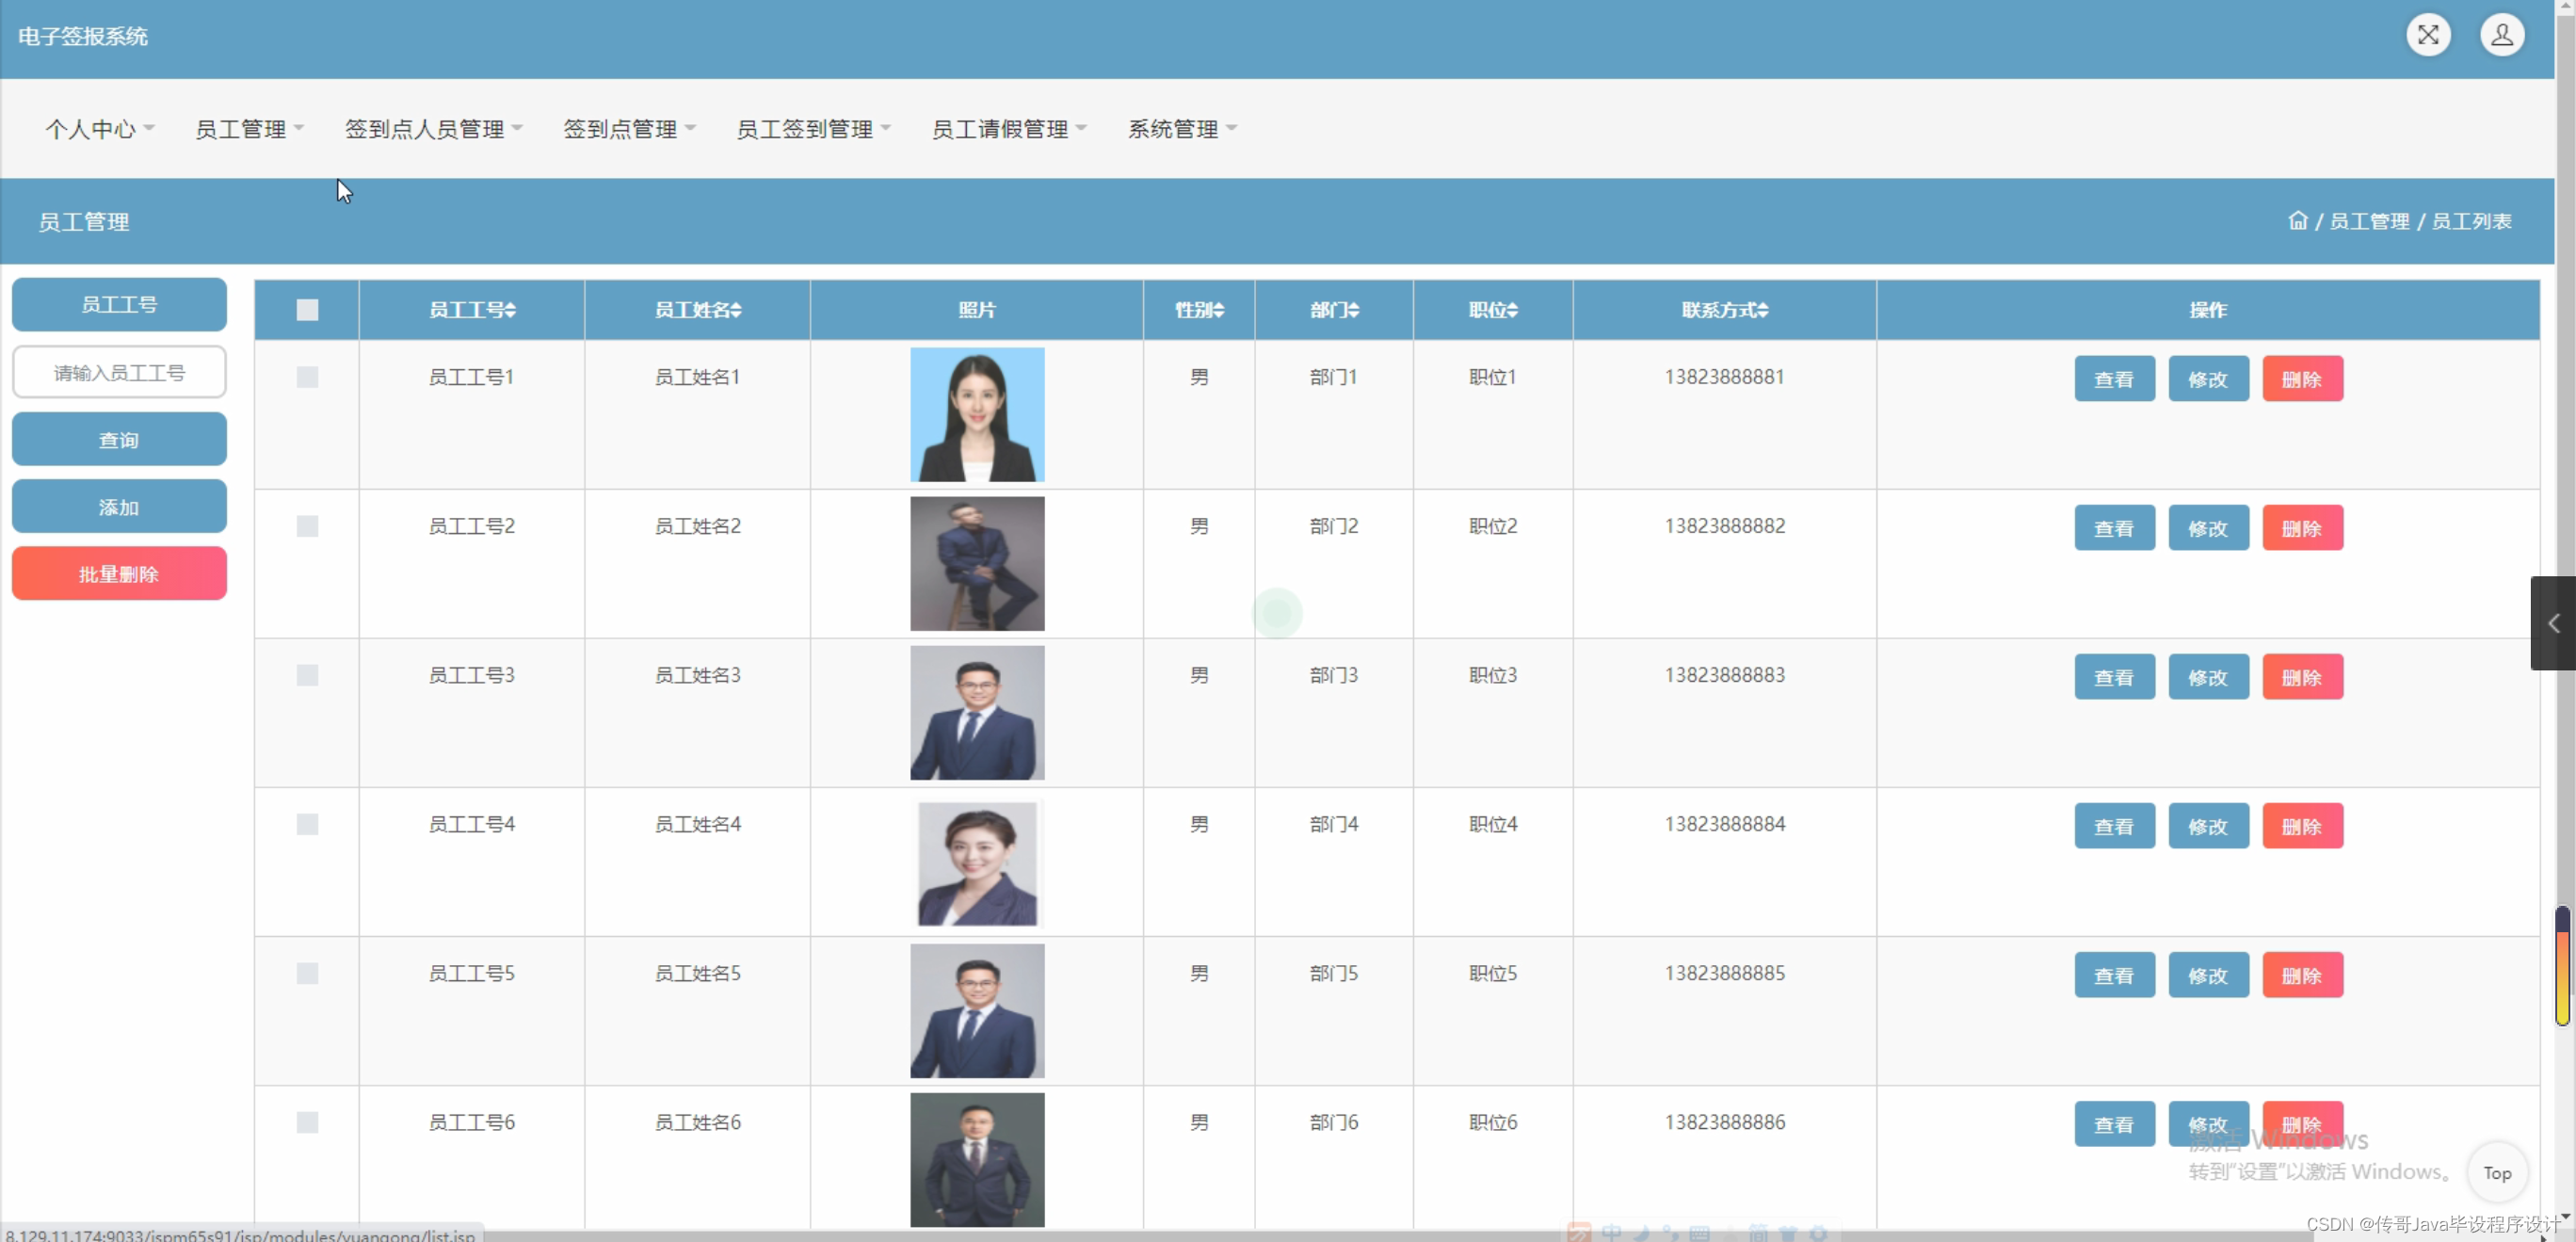Screen dimensions: 2576x1242
Task: Open the Sogou input method settings gear
Action: (1820, 1233)
